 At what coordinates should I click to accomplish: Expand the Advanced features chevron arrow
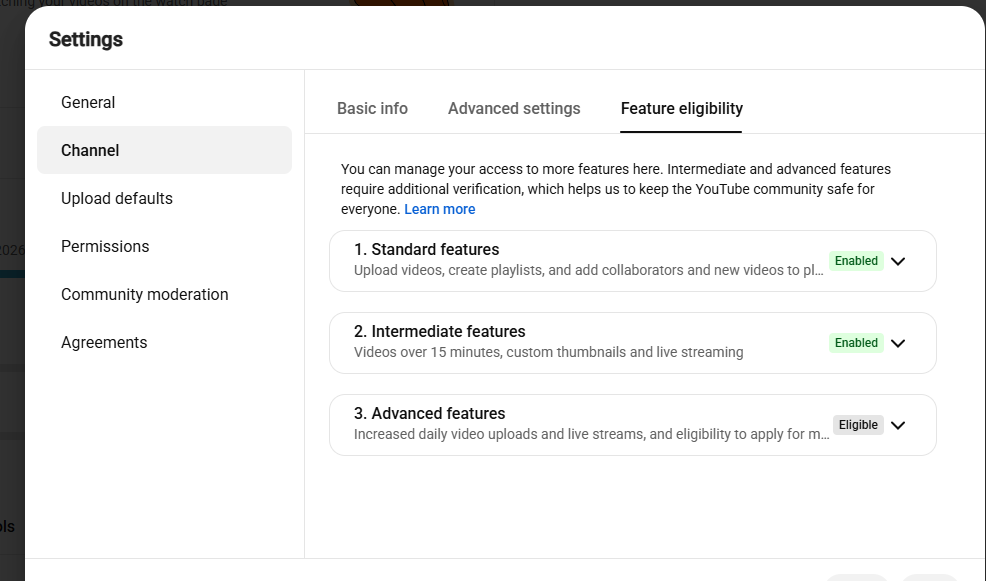click(x=898, y=426)
